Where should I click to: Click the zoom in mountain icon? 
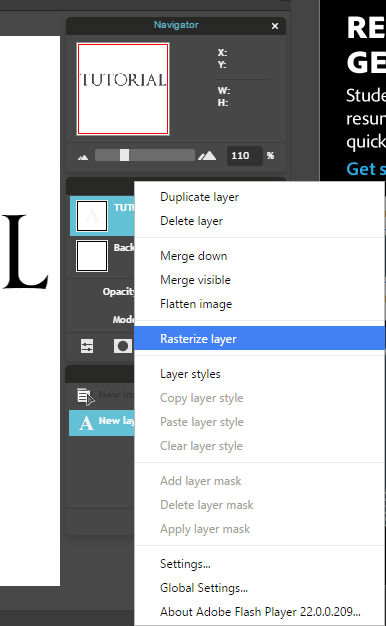click(x=207, y=156)
